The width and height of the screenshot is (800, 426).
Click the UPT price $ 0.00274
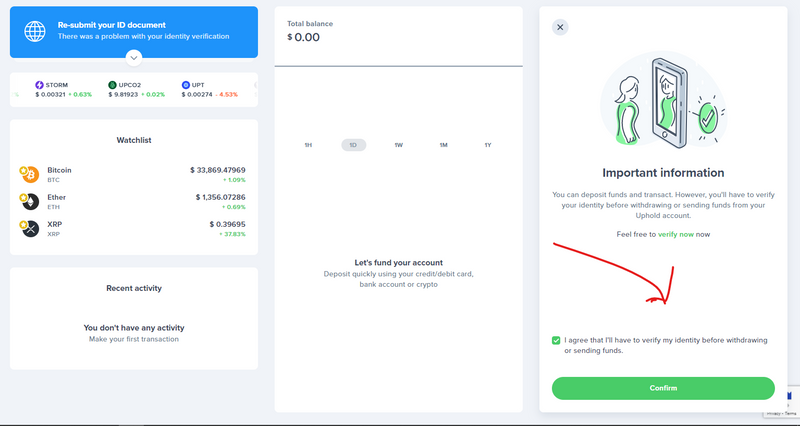point(197,94)
